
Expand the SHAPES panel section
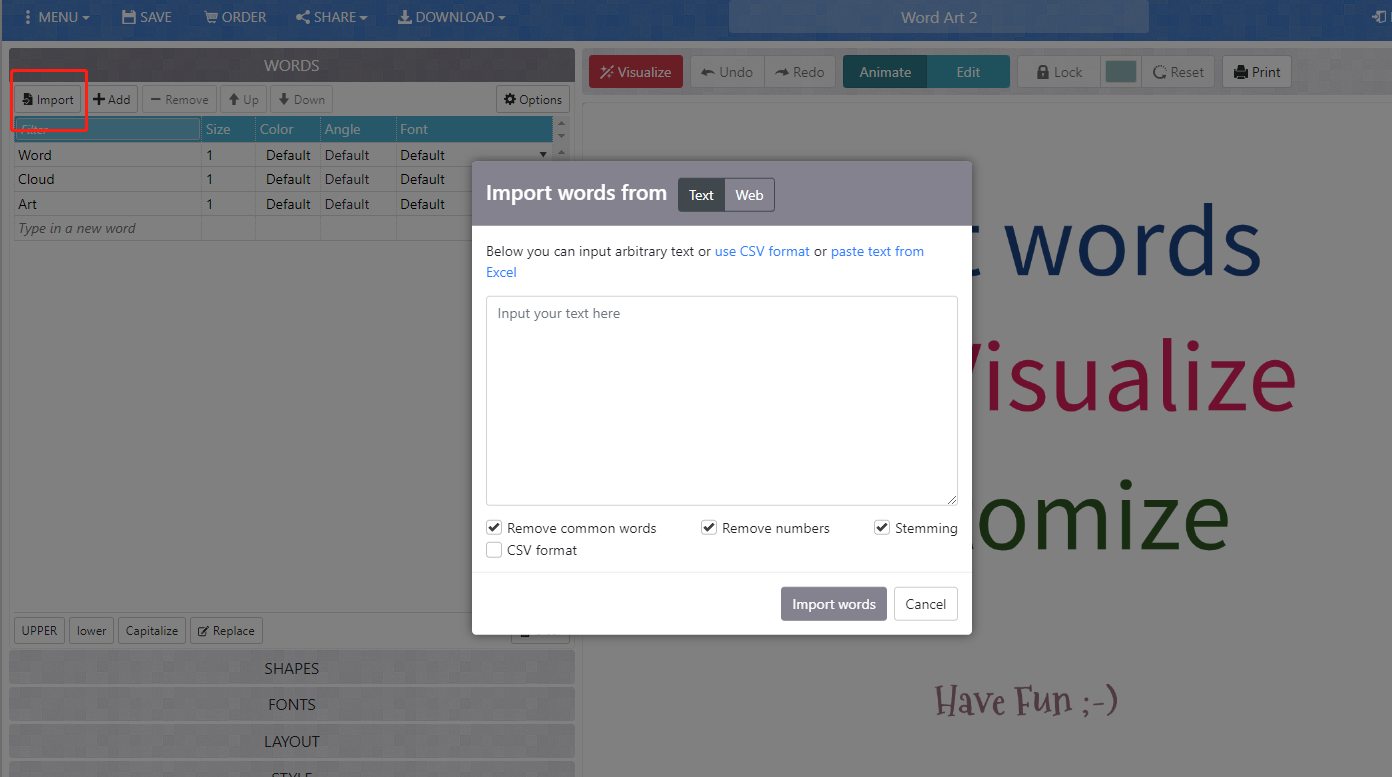[292, 668]
